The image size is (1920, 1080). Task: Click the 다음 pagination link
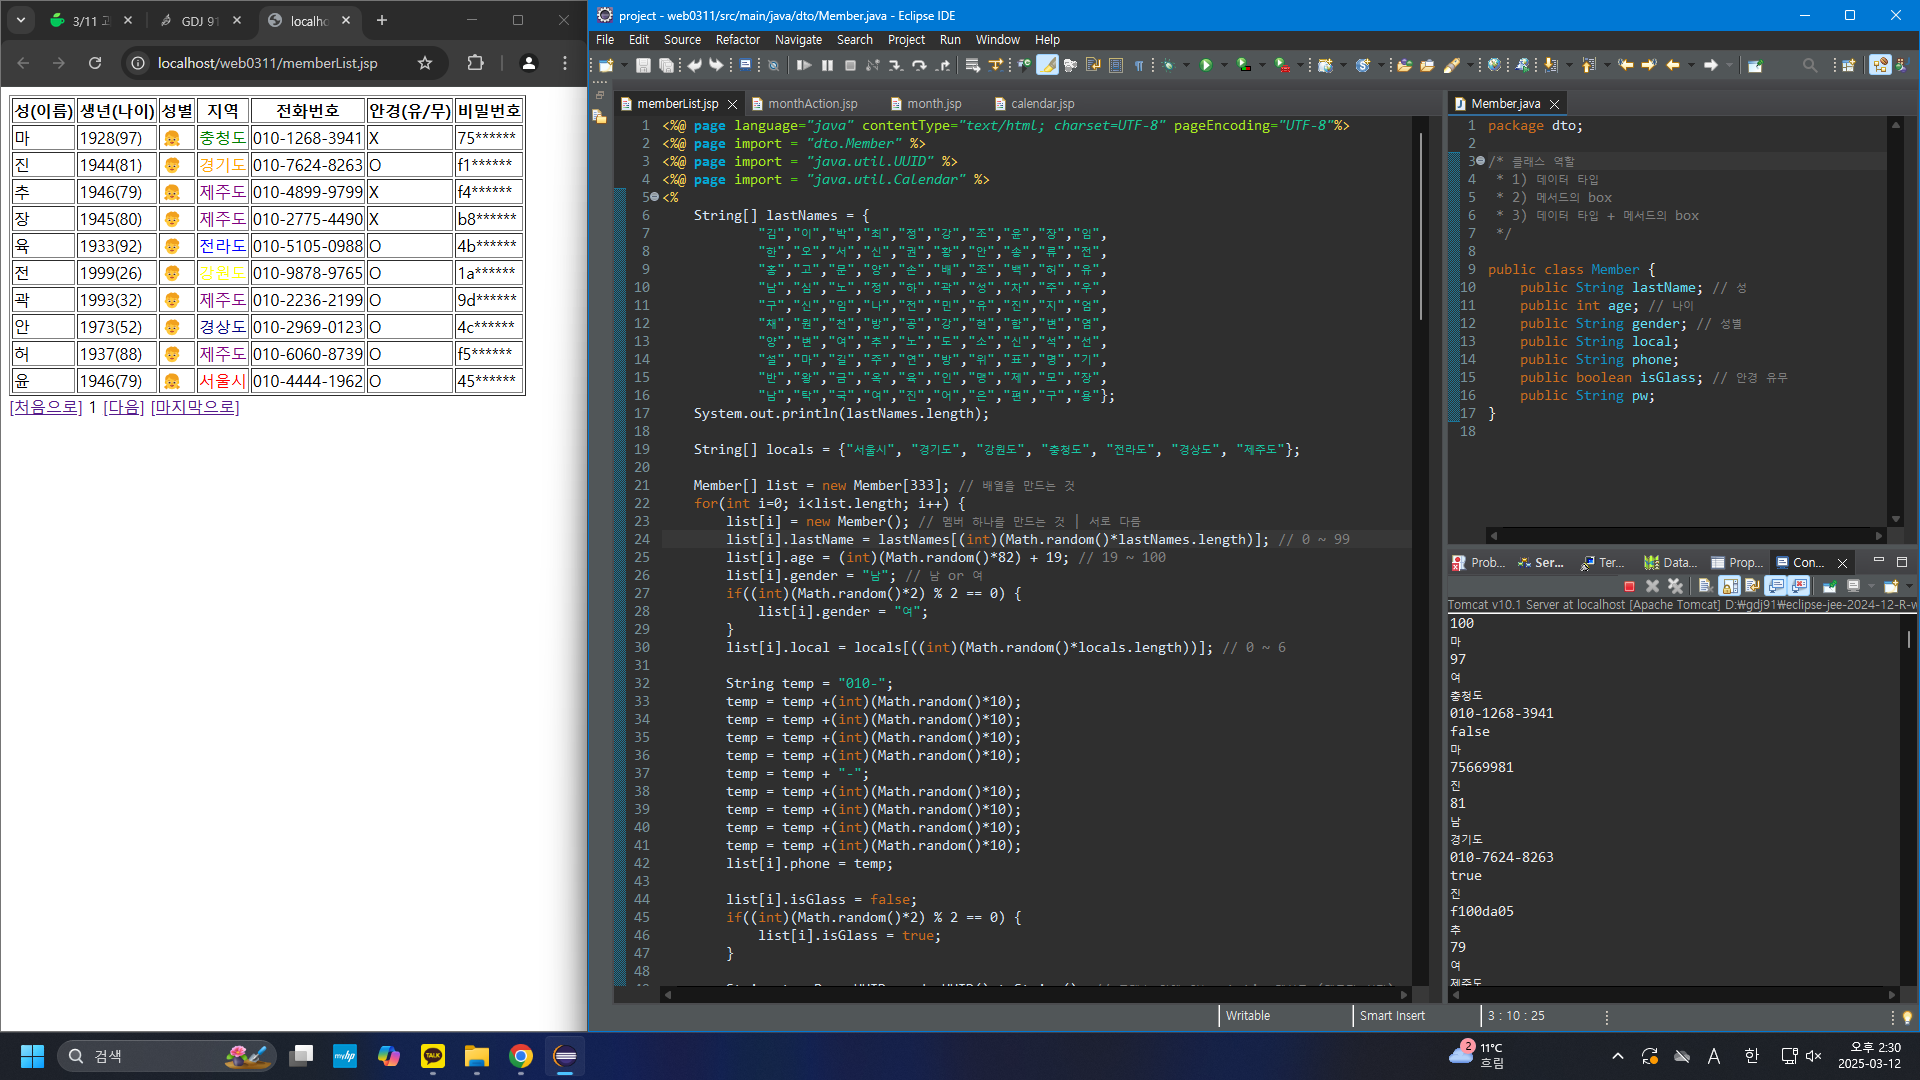click(124, 407)
